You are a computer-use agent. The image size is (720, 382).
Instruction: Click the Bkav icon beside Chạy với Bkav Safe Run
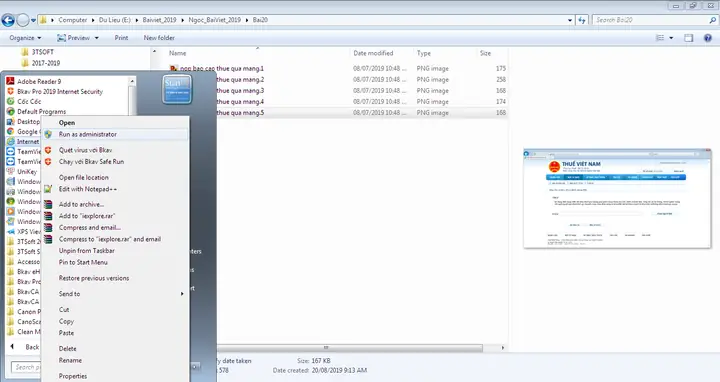click(x=48, y=162)
